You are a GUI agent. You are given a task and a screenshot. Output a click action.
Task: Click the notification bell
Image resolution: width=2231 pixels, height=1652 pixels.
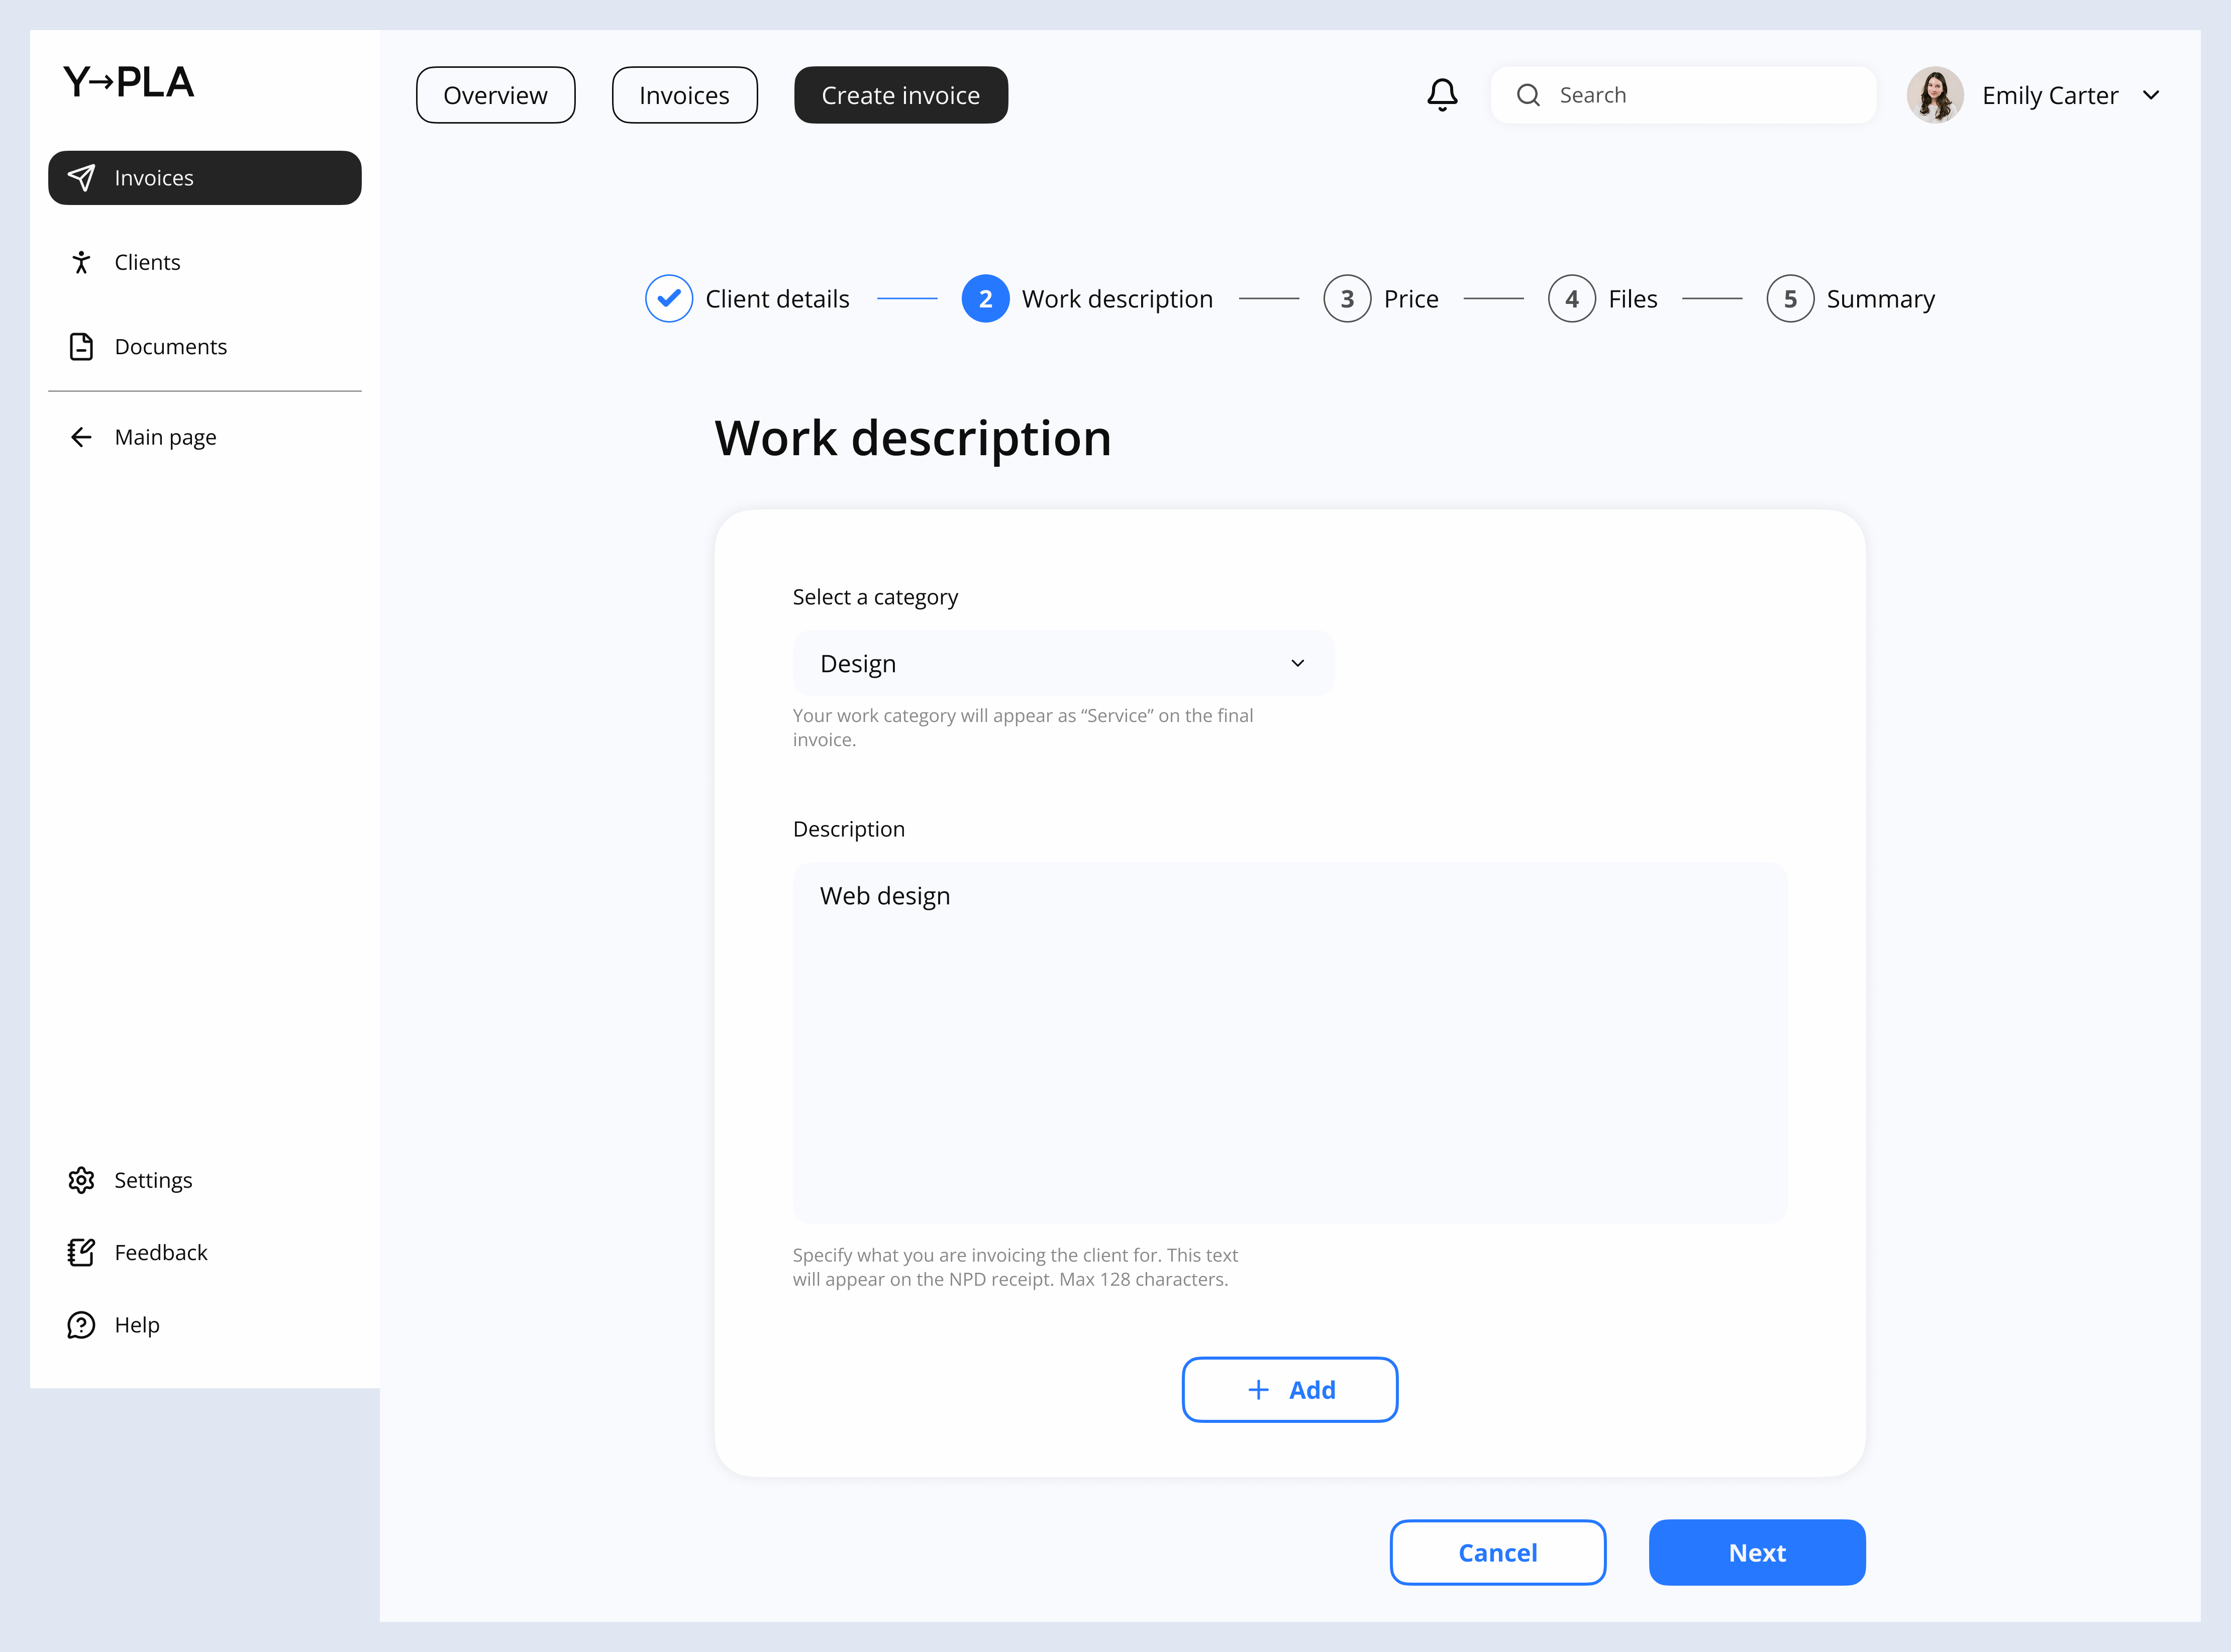1443,94
